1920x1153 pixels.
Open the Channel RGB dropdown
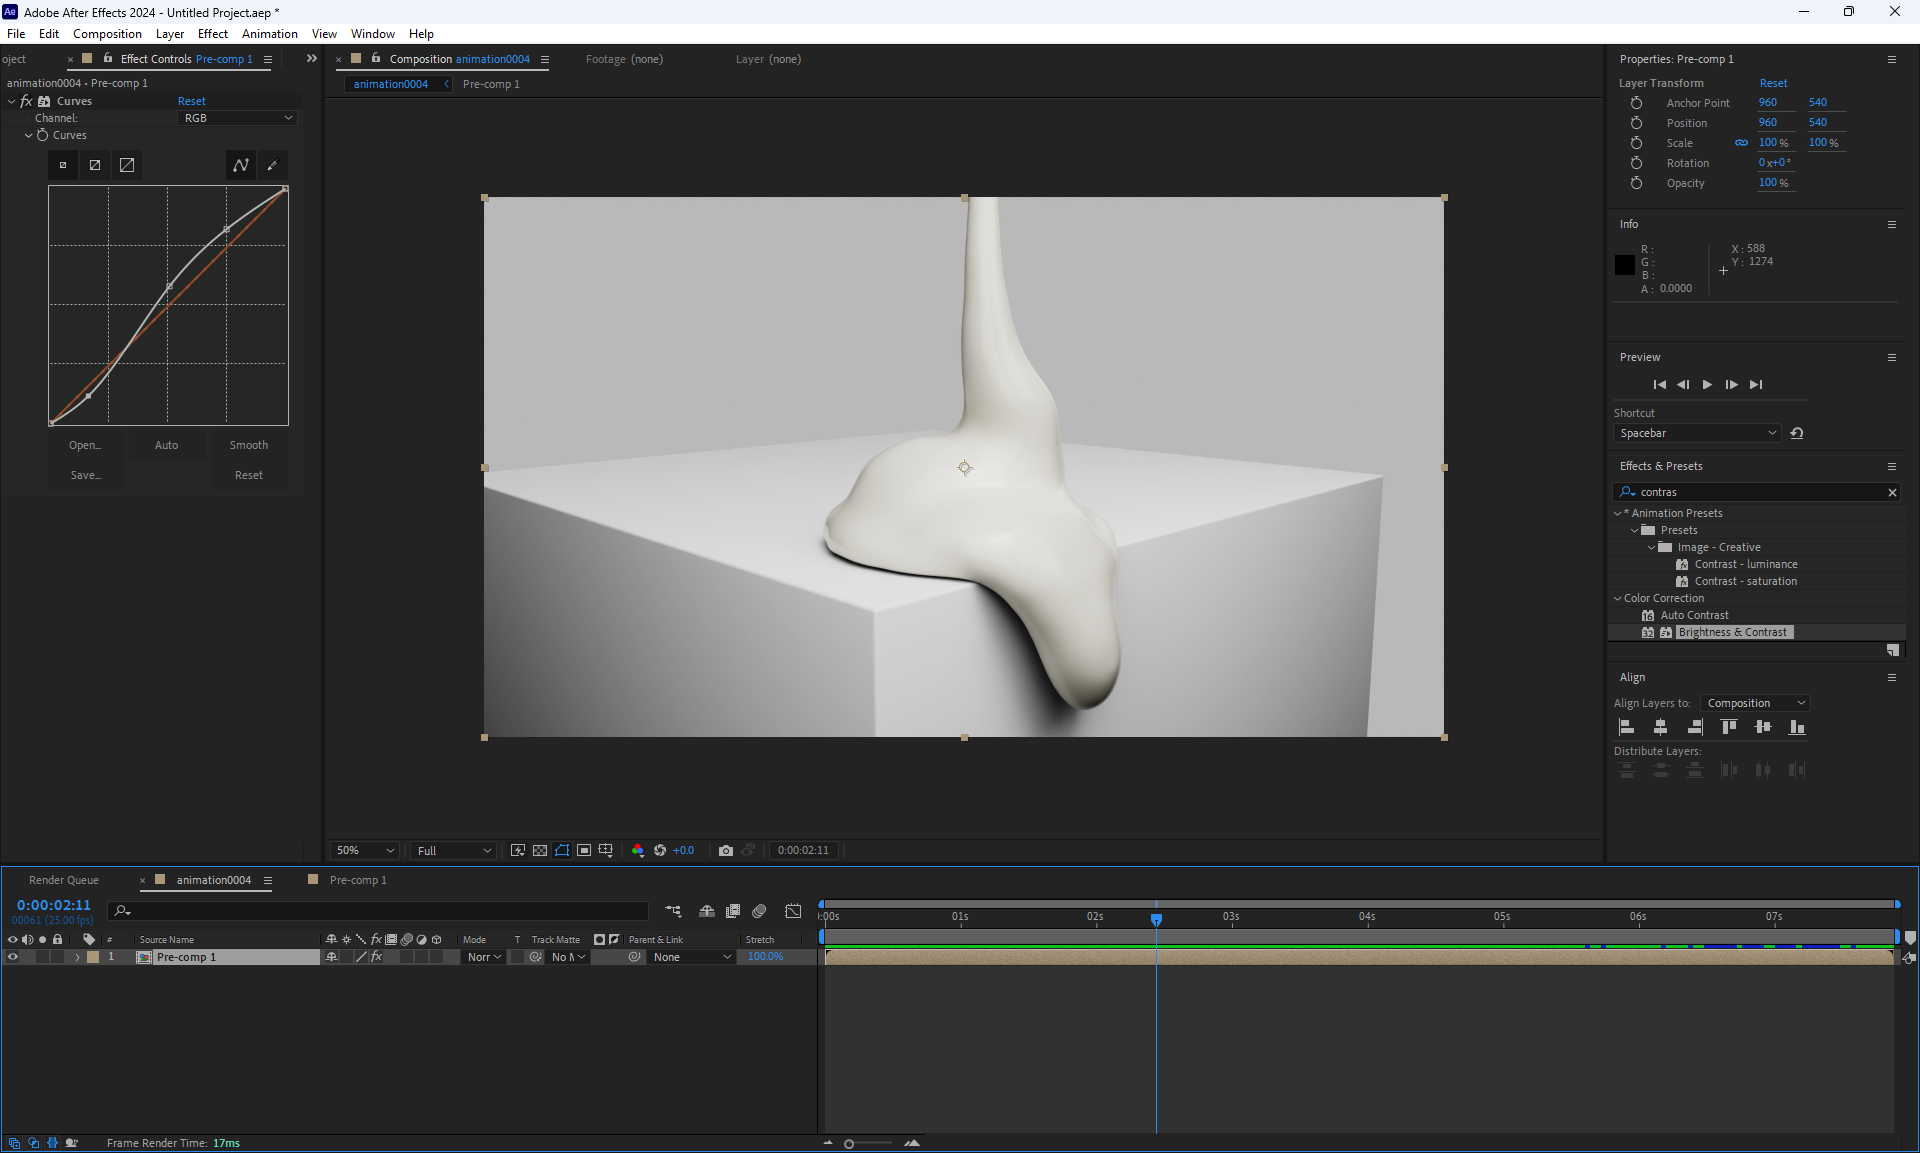click(x=238, y=118)
